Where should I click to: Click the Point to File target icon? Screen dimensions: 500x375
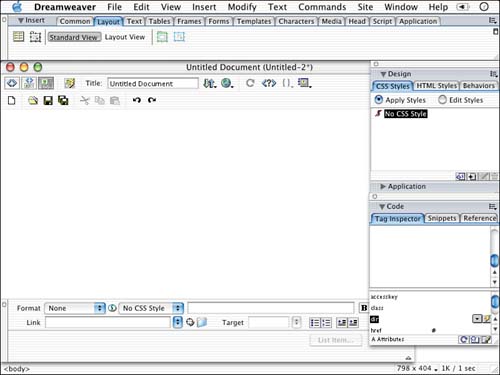(190, 322)
